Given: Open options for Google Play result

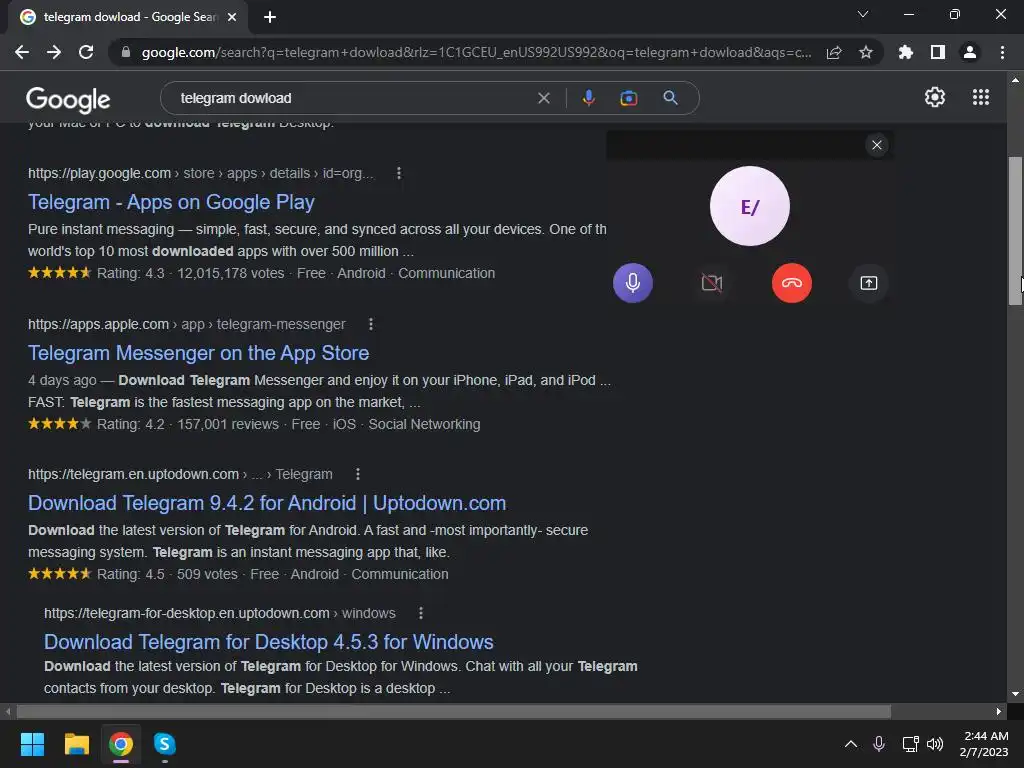Looking at the screenshot, I should point(399,173).
